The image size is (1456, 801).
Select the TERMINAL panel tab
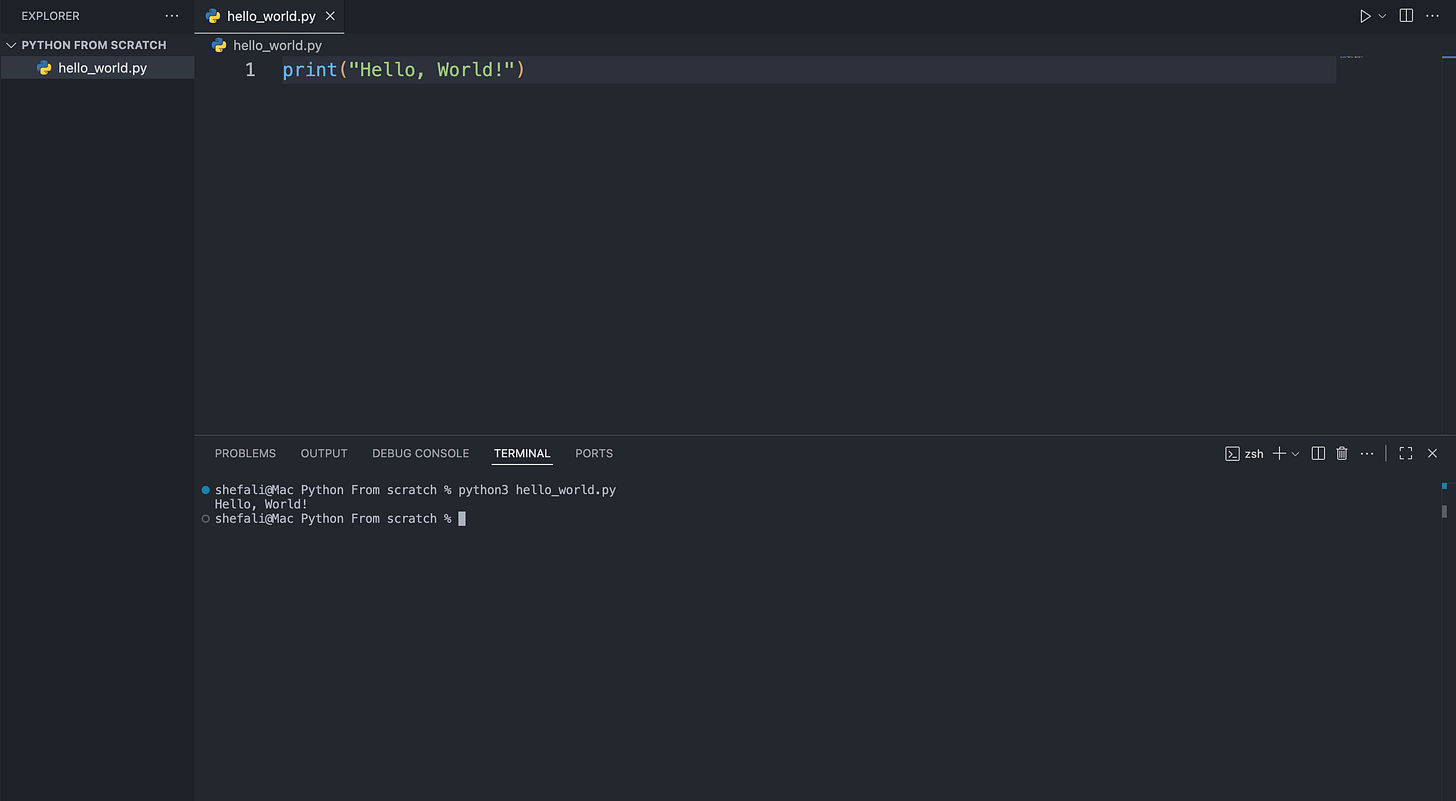pos(522,453)
